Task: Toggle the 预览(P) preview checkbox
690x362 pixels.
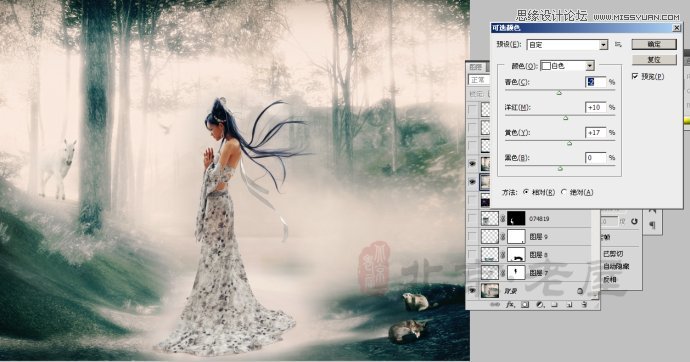Action: coord(635,76)
